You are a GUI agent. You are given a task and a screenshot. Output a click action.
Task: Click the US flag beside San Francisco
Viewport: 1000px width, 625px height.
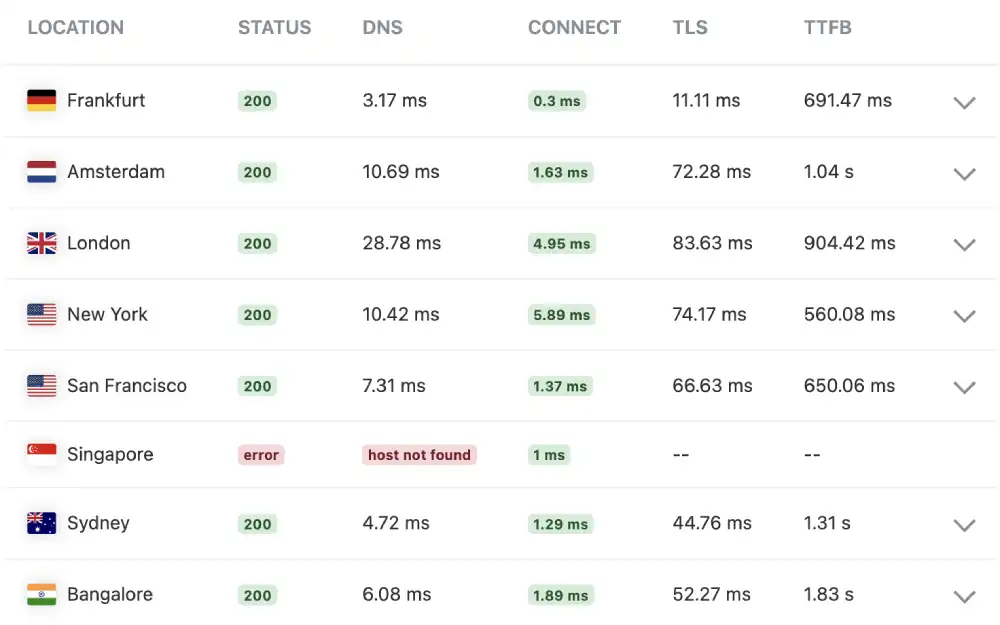40,385
